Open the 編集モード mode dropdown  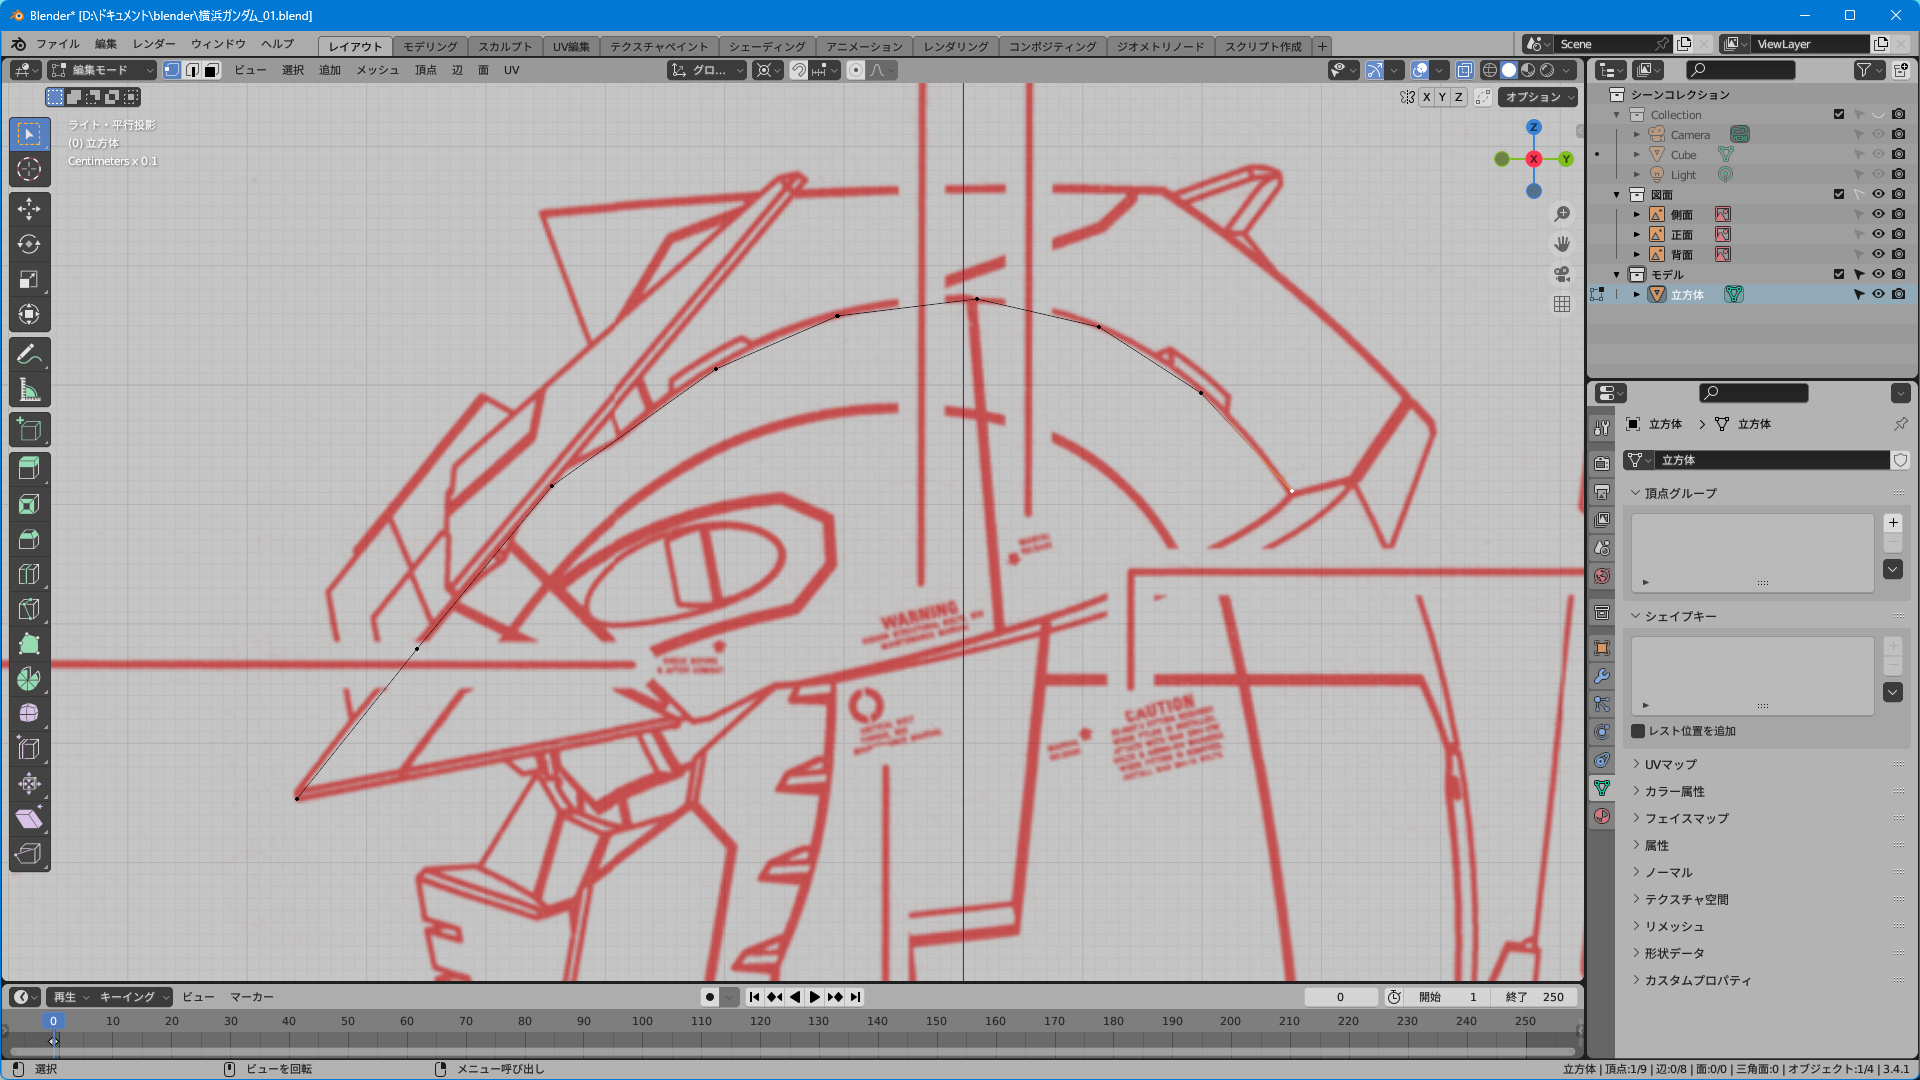coord(102,70)
